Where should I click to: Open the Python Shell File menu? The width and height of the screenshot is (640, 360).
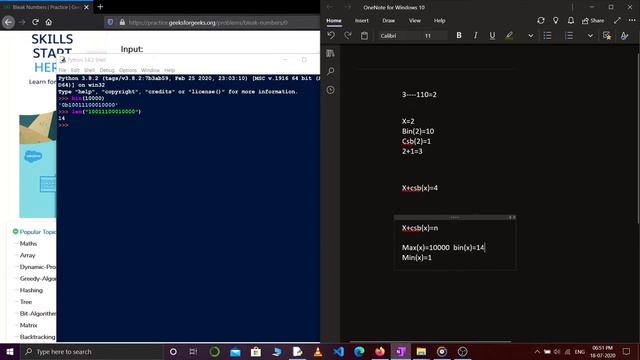(62, 70)
